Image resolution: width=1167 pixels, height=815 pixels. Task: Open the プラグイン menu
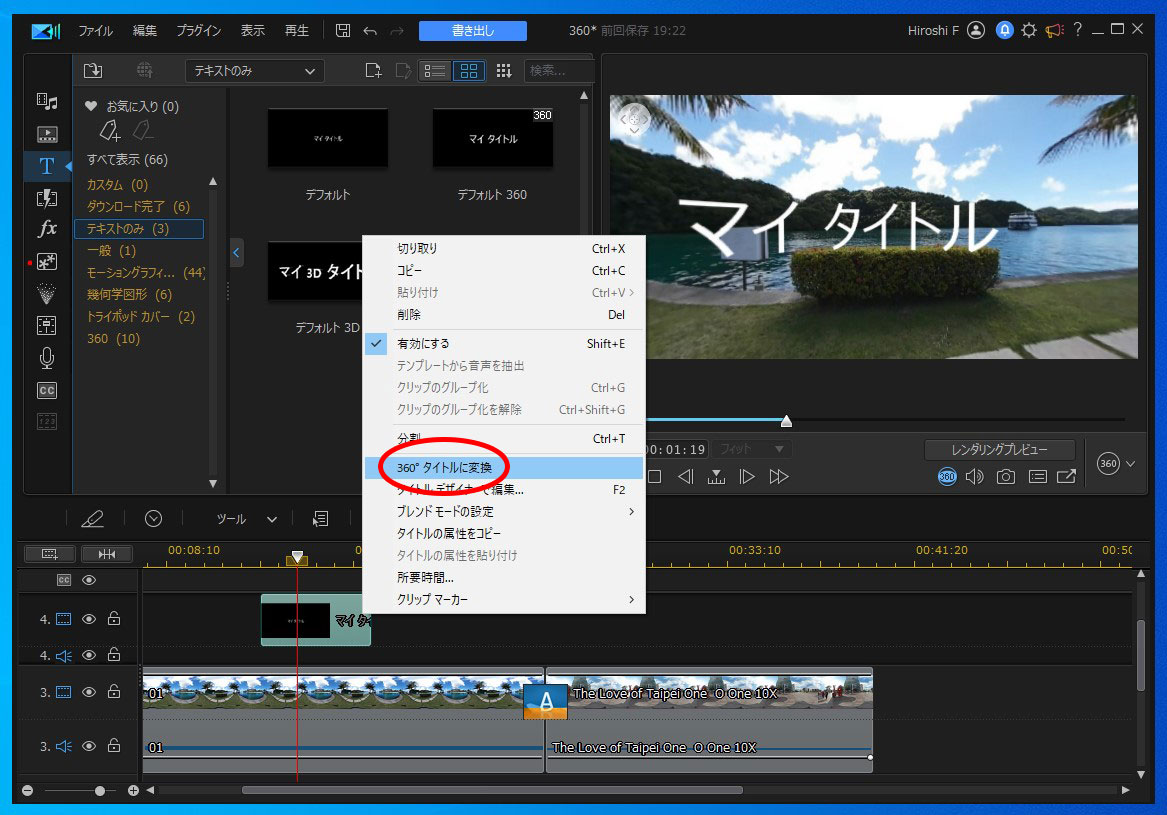click(199, 31)
